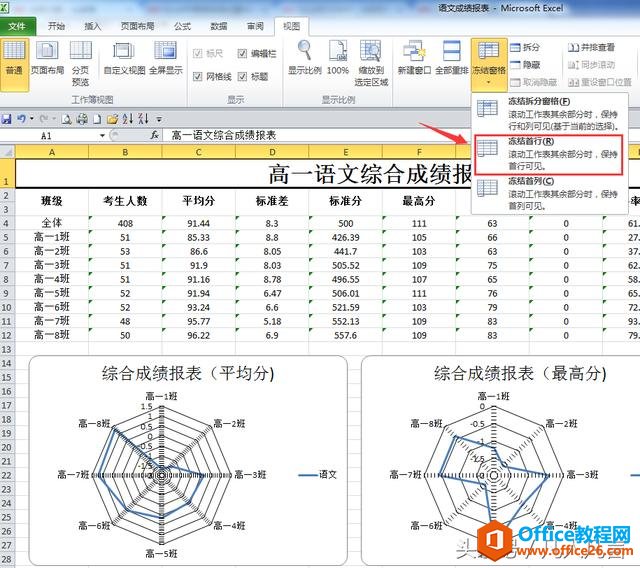
Task: Toggle the Ruler (标尺) checkbox
Action: (198, 53)
